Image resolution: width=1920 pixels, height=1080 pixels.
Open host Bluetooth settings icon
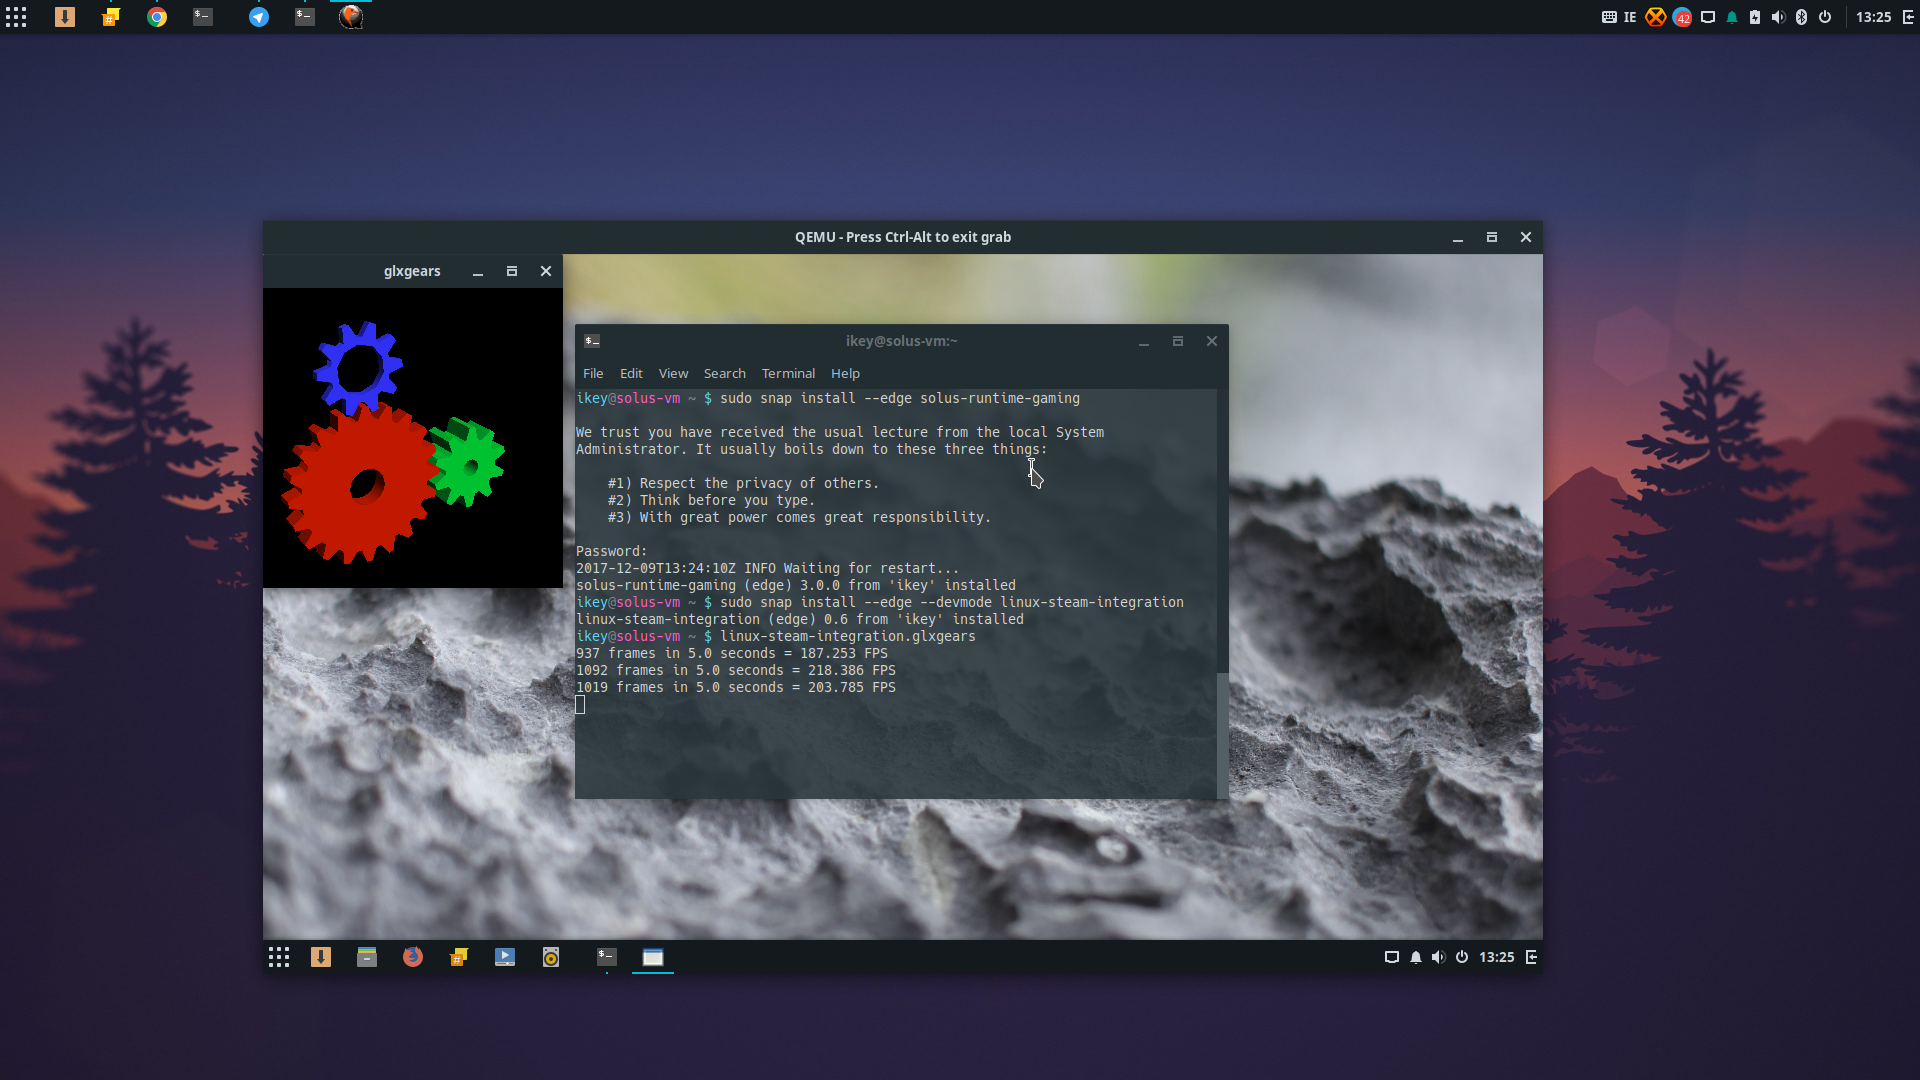coord(1802,17)
